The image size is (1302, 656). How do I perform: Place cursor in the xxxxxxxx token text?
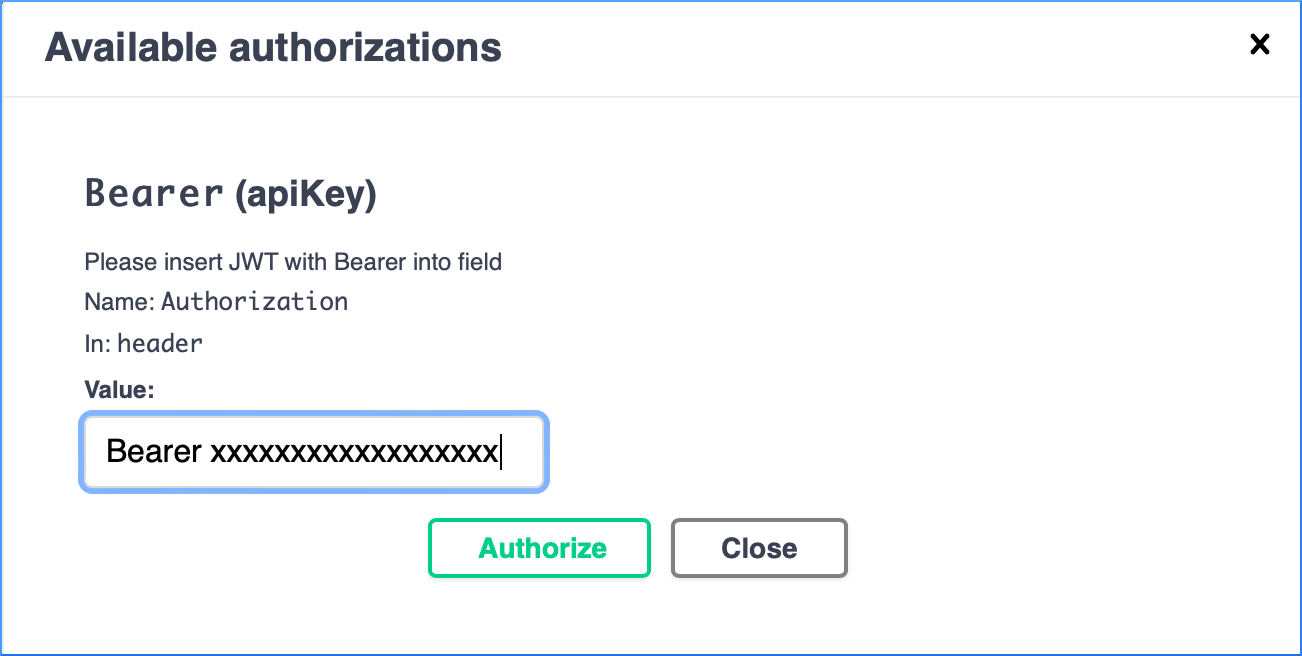353,453
